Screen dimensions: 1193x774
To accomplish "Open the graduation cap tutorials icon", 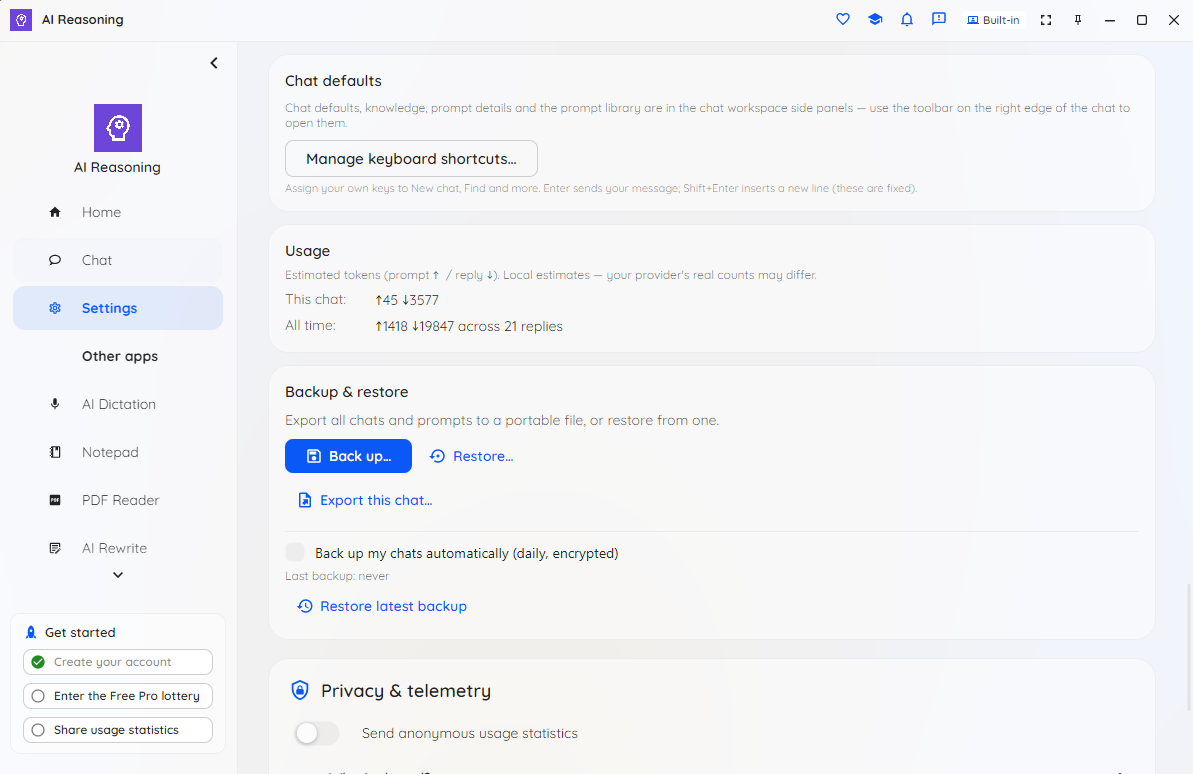I will click(x=875, y=19).
